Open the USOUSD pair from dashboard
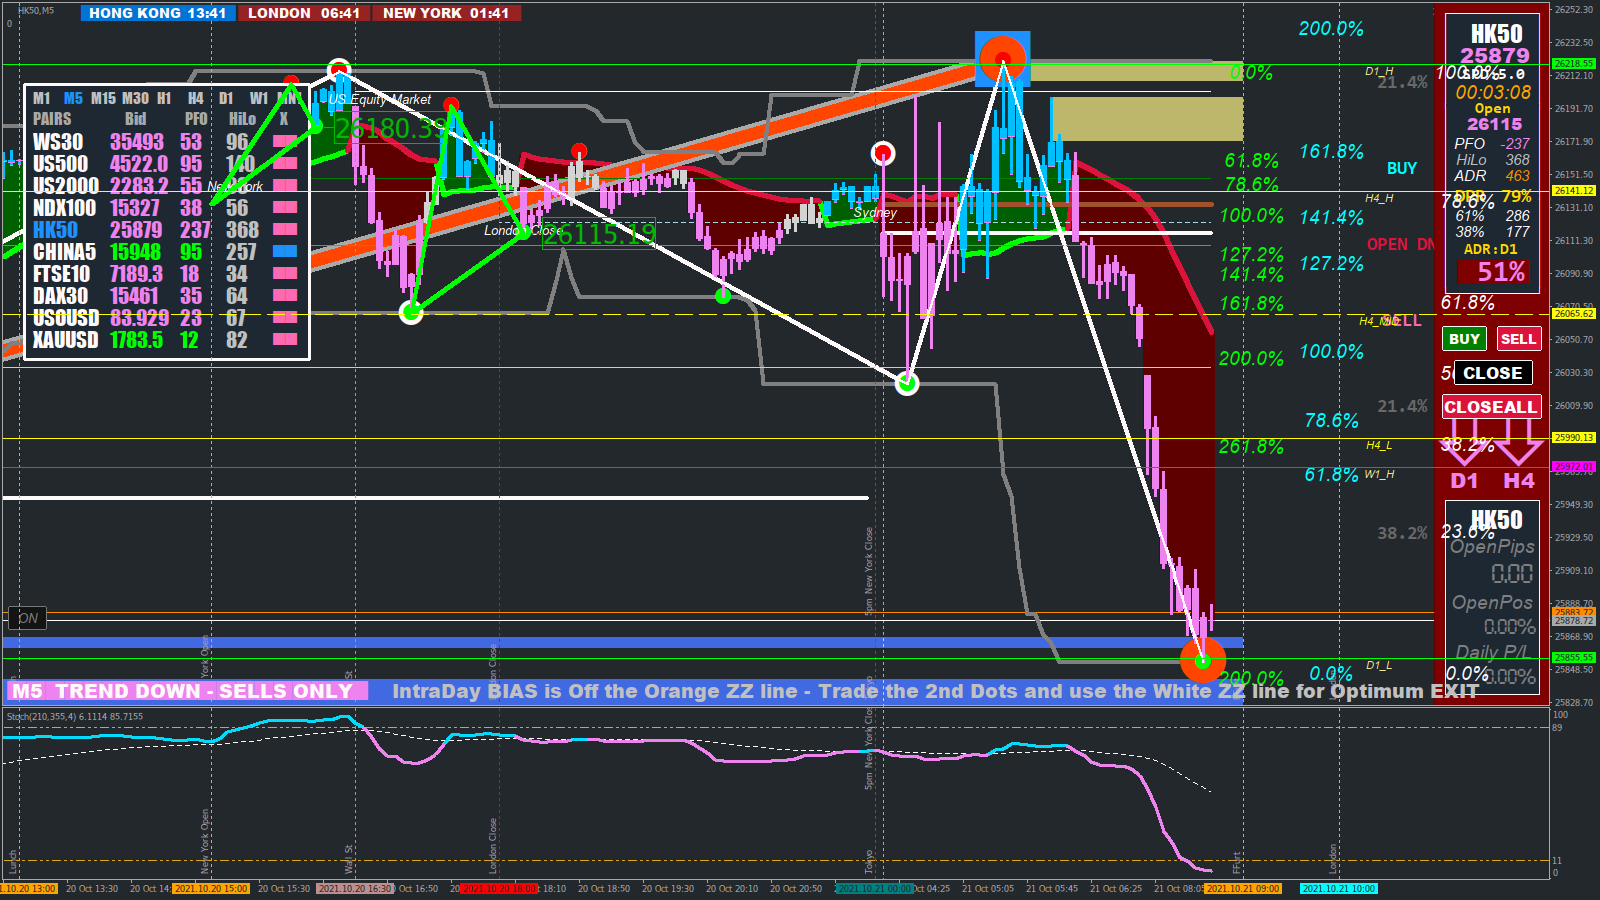Screen dimensions: 1600x900 pyautogui.click(x=66, y=318)
